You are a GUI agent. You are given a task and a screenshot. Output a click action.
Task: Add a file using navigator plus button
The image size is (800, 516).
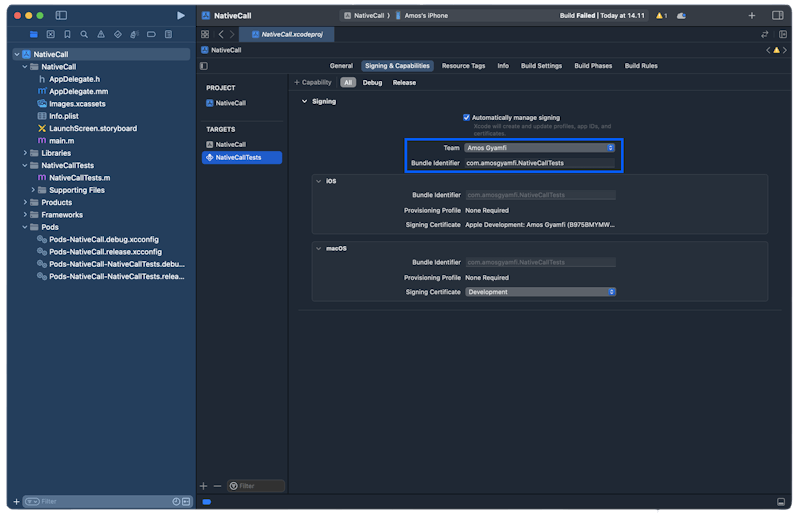(x=16, y=502)
